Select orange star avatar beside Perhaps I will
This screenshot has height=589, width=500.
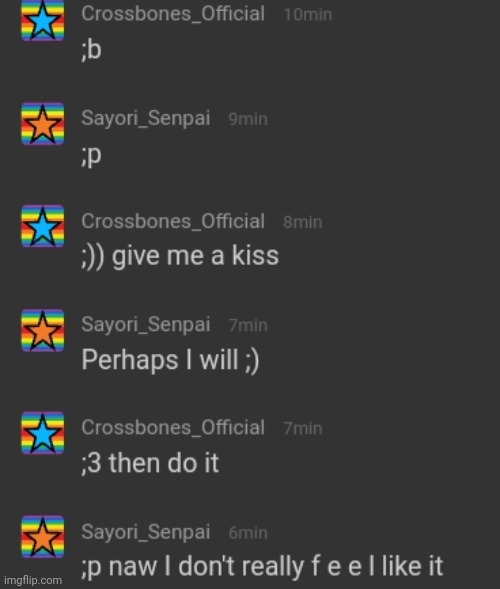point(42,330)
